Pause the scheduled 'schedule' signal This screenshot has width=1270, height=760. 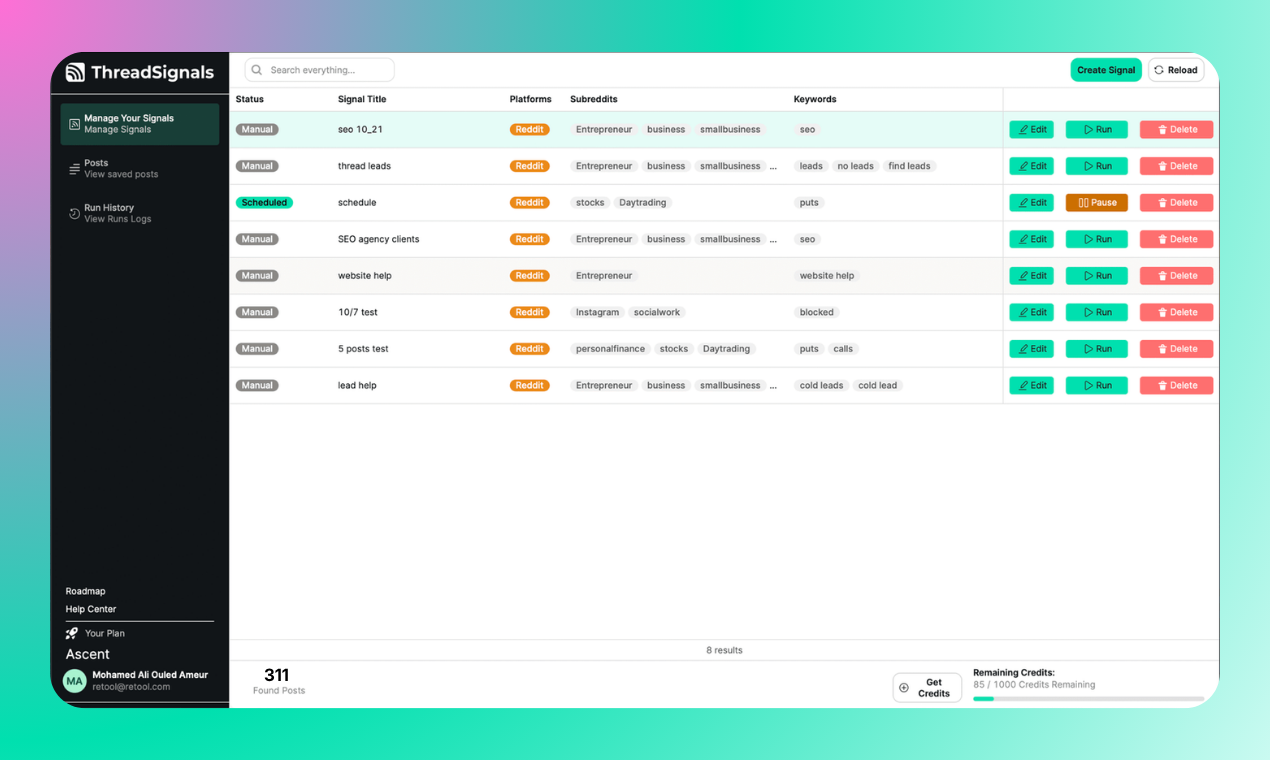1096,202
